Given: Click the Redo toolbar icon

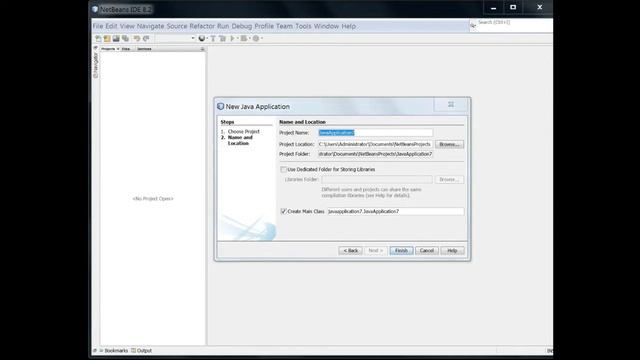Looking at the screenshot, I should [x=146, y=38].
